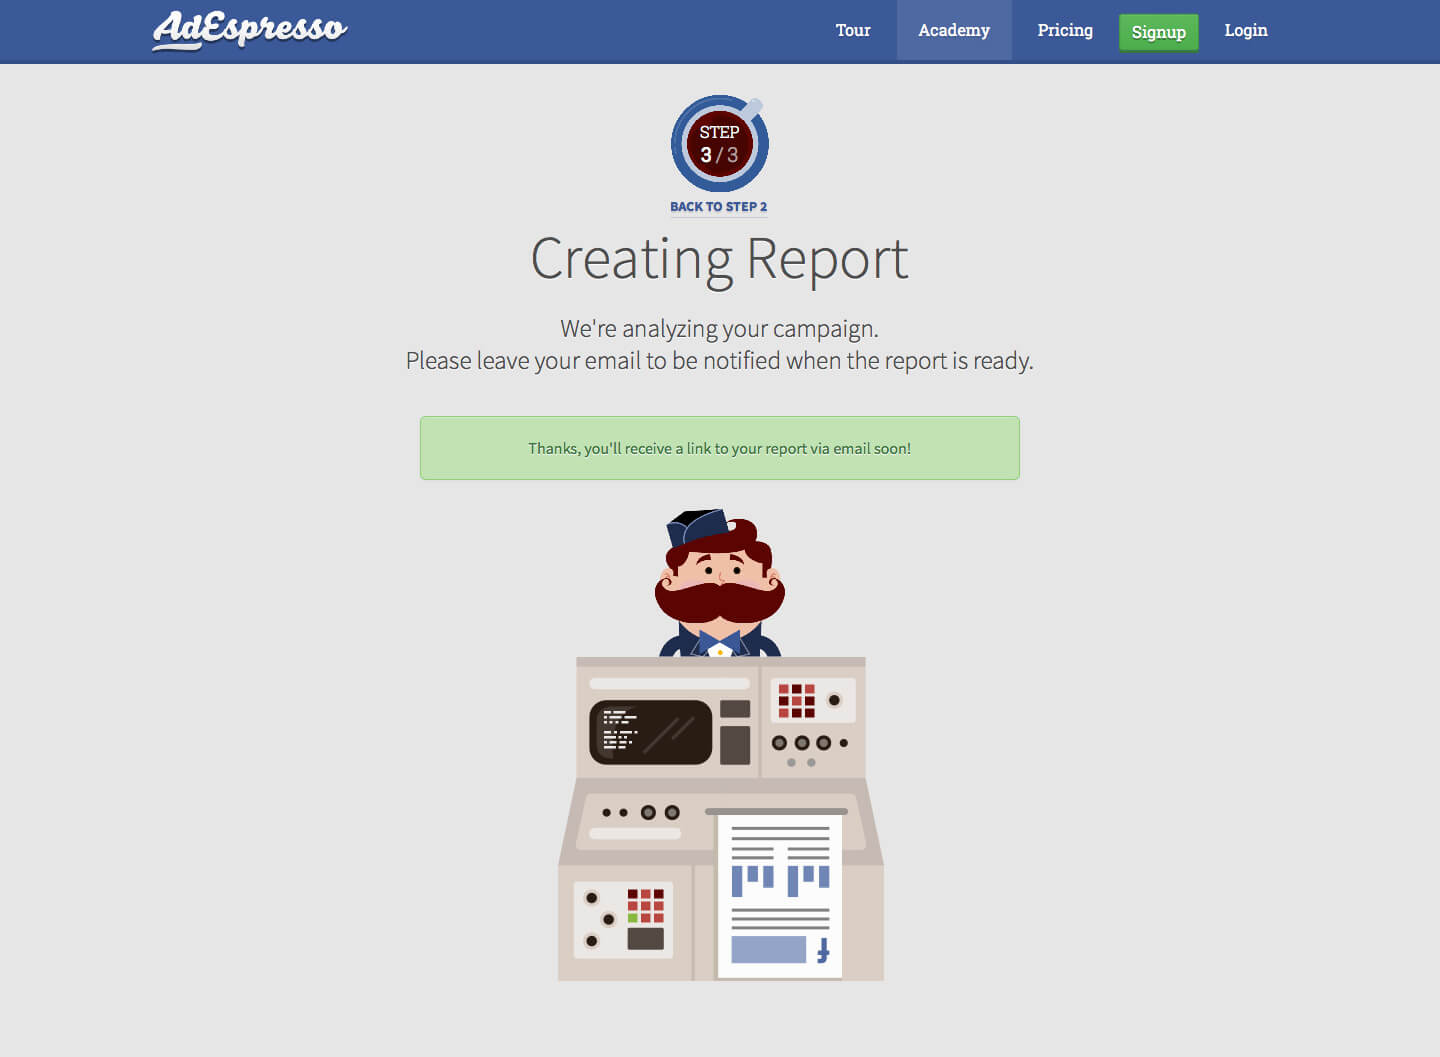
Task: Click the green Signup button
Action: (x=1158, y=32)
